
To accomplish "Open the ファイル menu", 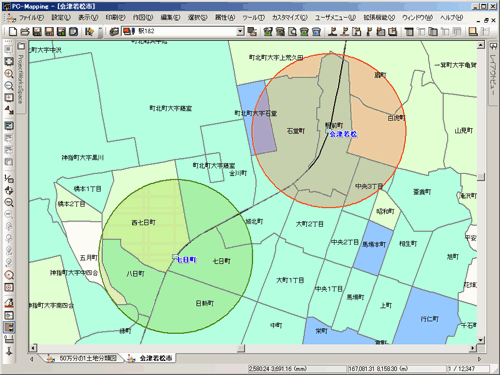I will [31, 17].
